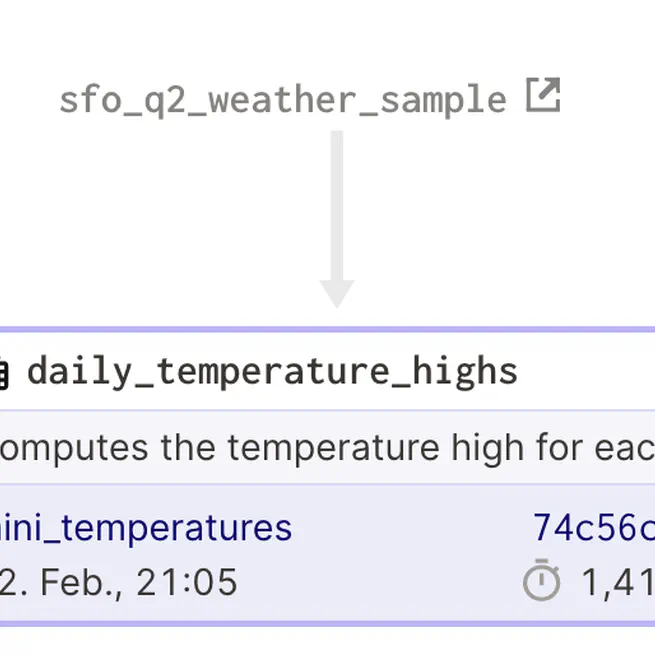Click the "1,41" duration value
655x655 pixels.
click(617, 581)
